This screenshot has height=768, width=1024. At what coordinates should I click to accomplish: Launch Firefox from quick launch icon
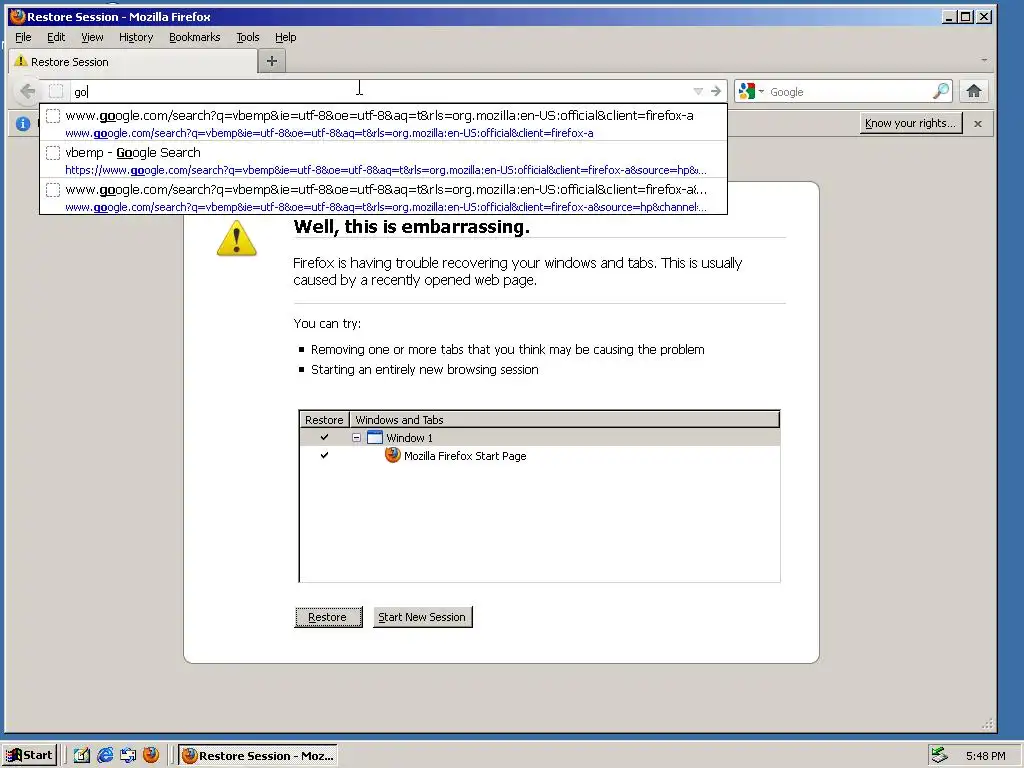[x=151, y=755]
